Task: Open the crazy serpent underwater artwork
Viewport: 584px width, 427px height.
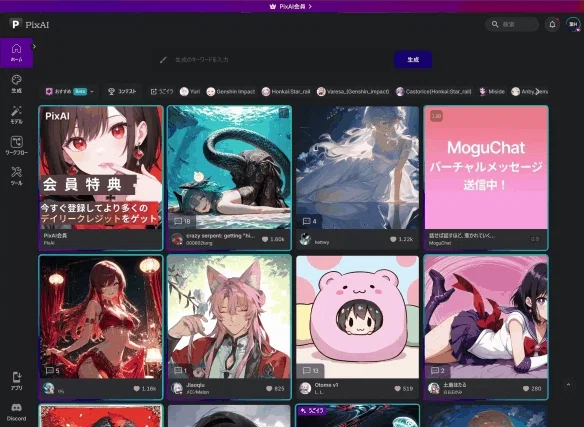Action: click(229, 168)
